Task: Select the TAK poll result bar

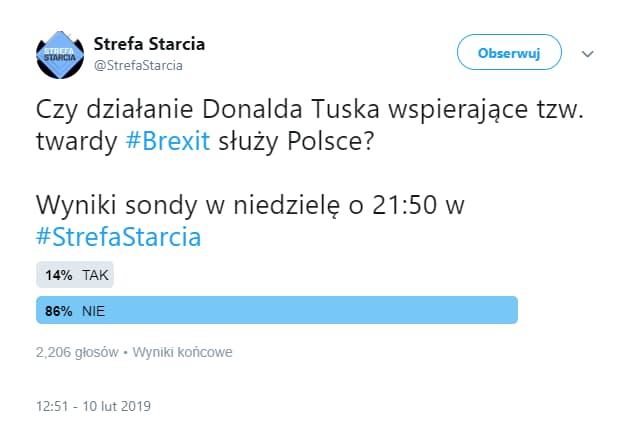Action: [75, 275]
